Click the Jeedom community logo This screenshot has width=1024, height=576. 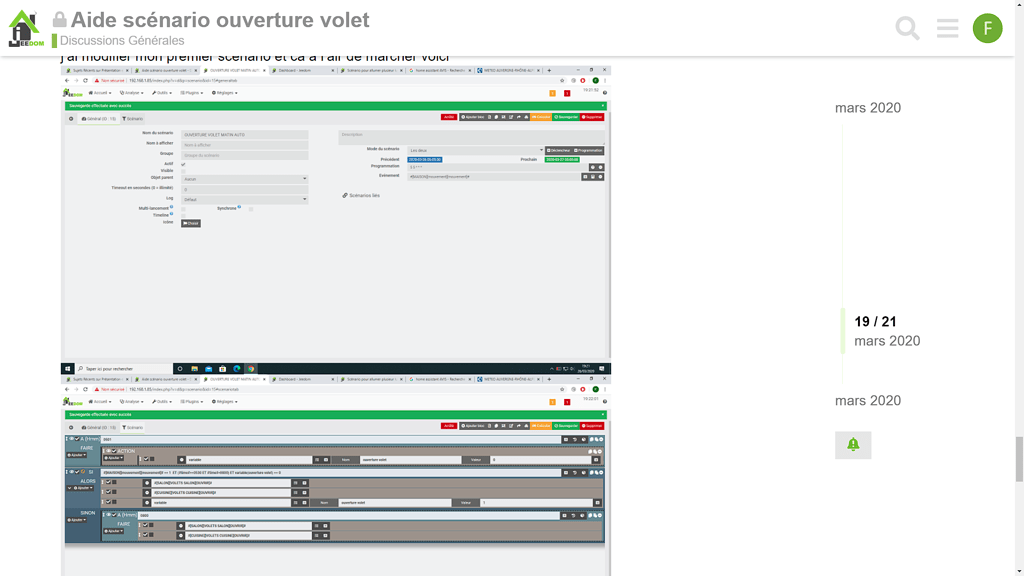(24, 28)
